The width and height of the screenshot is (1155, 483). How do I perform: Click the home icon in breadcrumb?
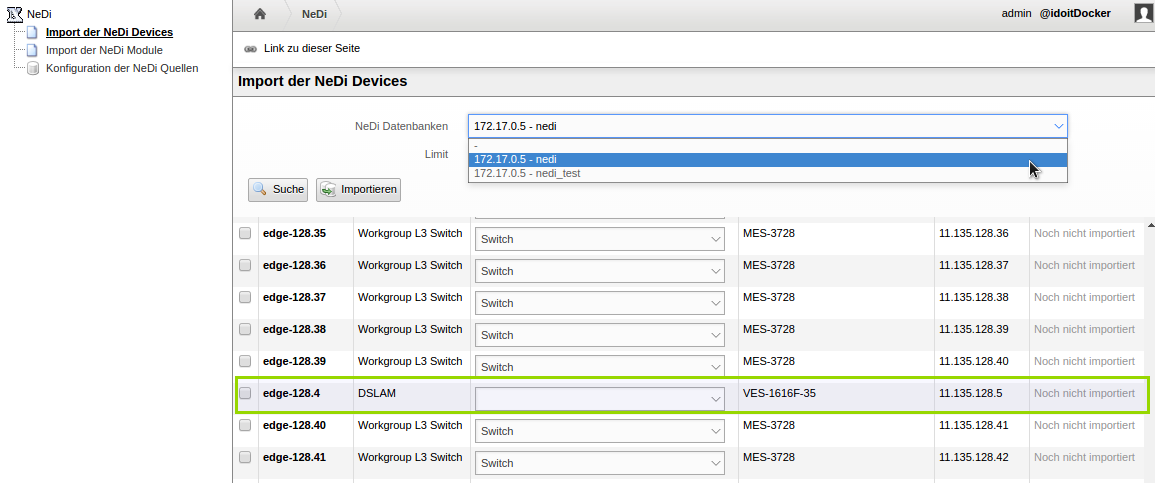tap(260, 14)
